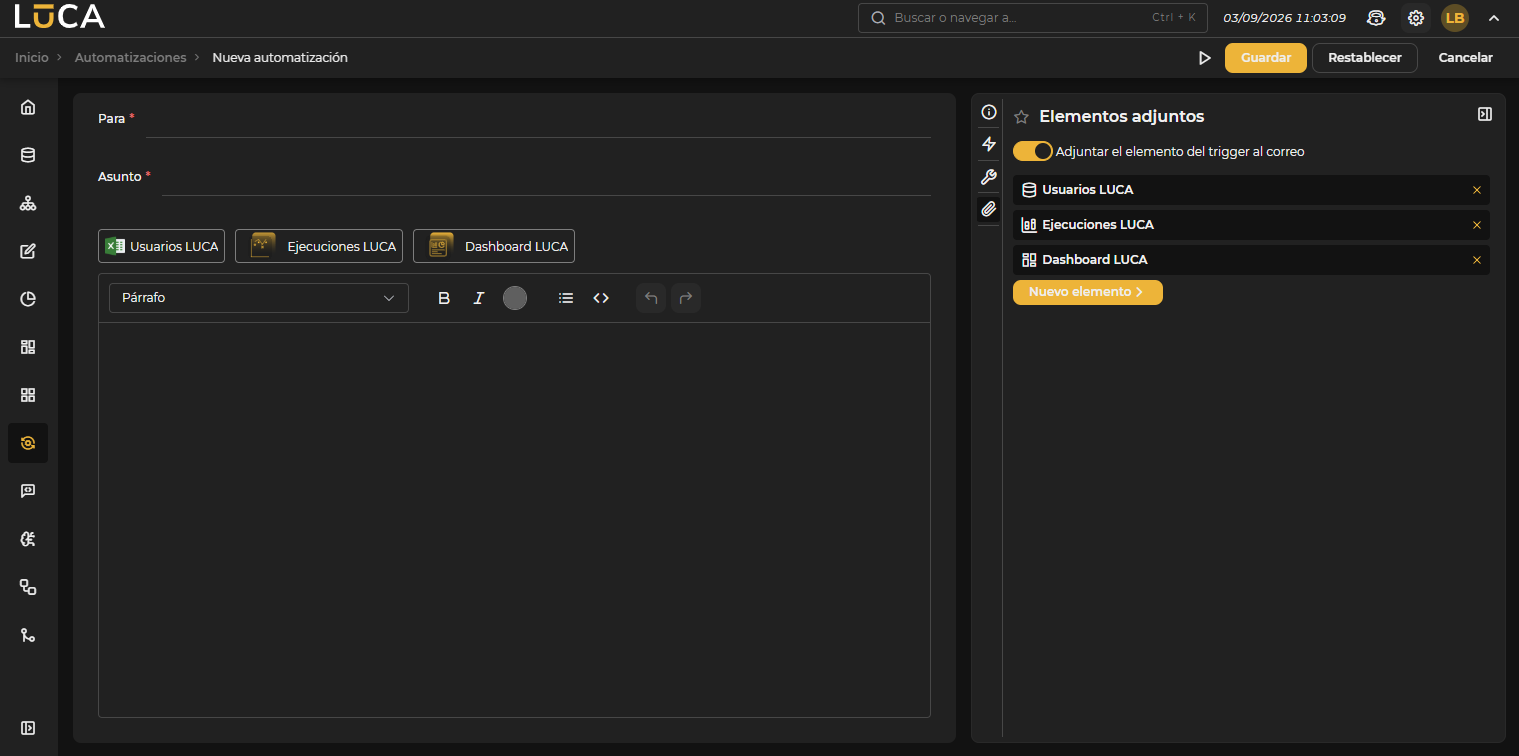Image resolution: width=1519 pixels, height=756 pixels.
Task: Focus the Para recipient field
Action: click(538, 119)
